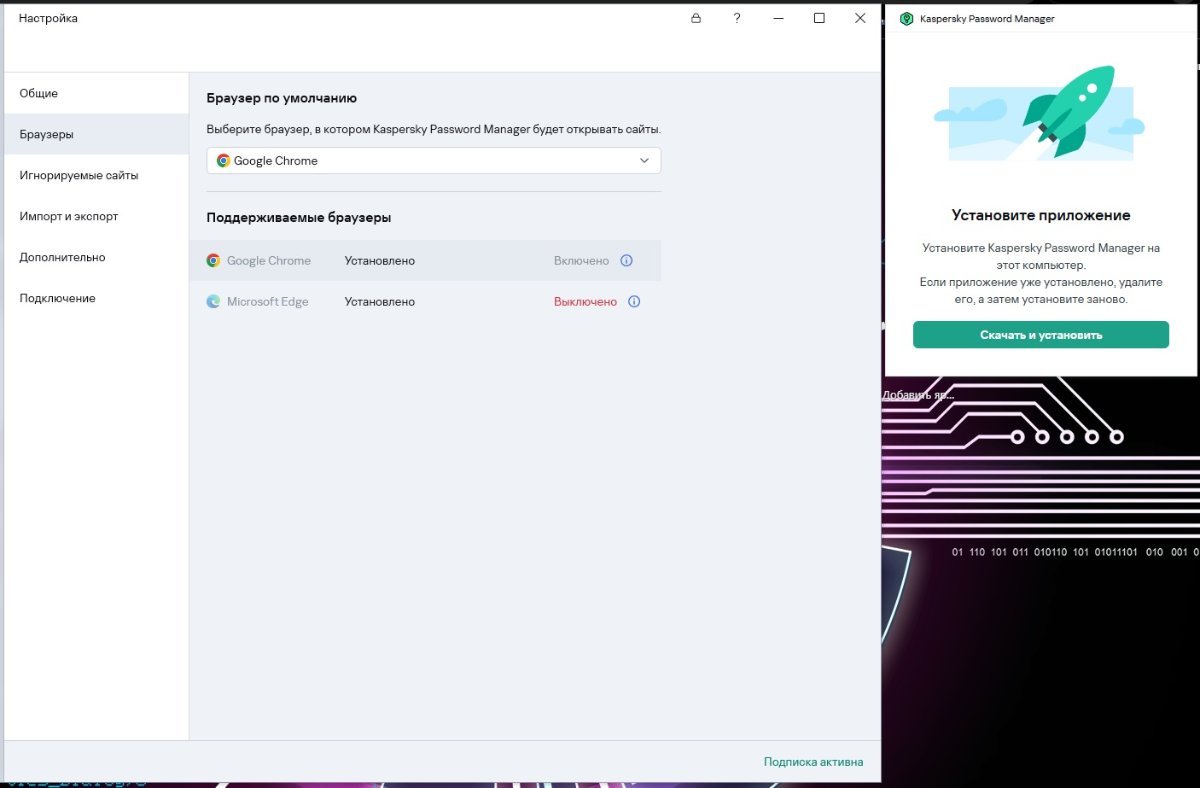The width and height of the screenshot is (1200, 788).
Task: Click the dropdown chevron arrow
Action: point(644,160)
